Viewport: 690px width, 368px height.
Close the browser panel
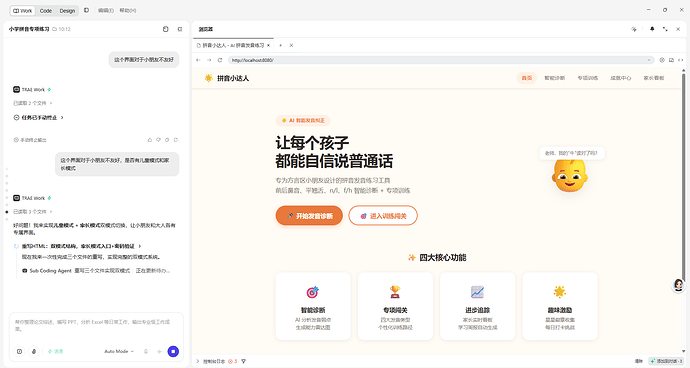tap(678, 29)
